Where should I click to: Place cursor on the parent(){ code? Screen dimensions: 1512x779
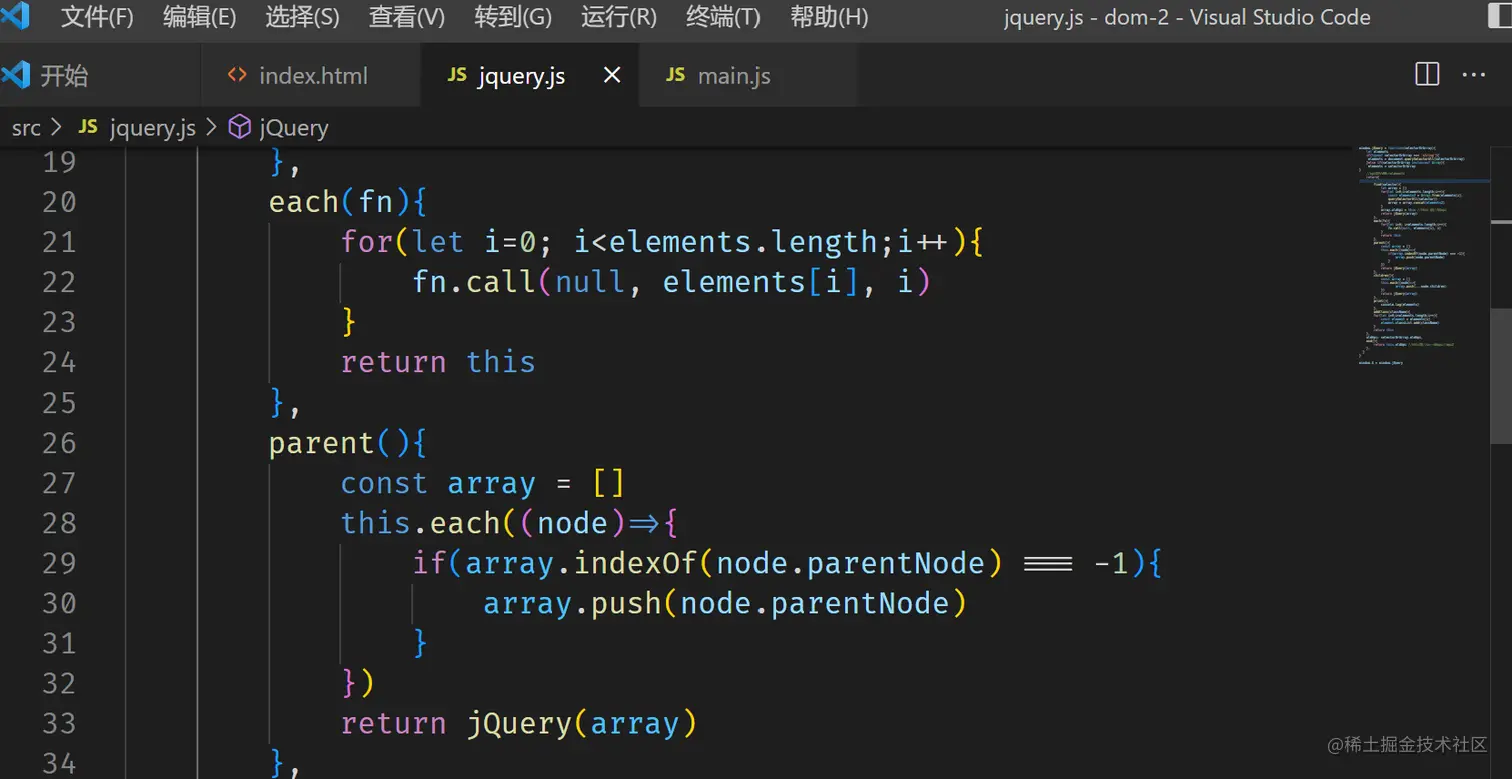coord(348,442)
